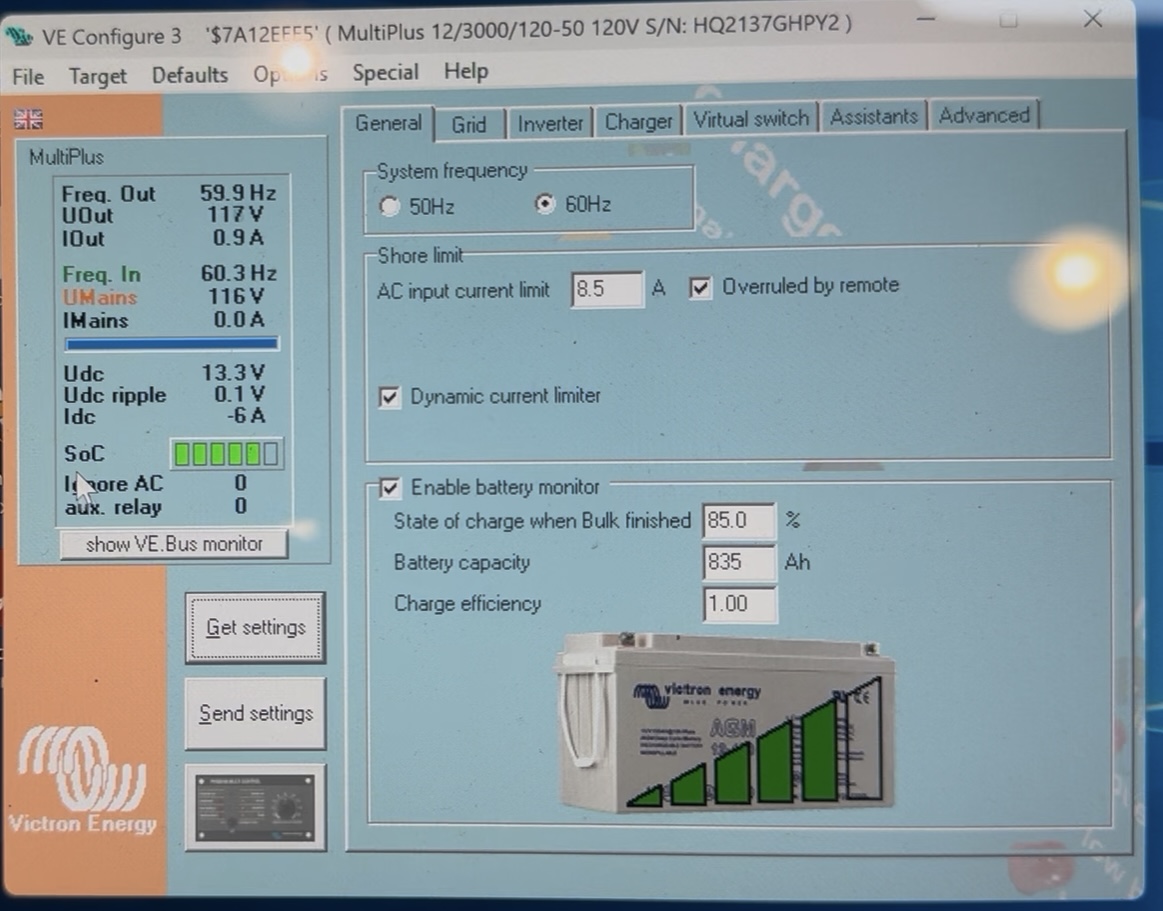Screen dimensions: 1163x911
Task: Switch to the General tab
Action: point(388,123)
